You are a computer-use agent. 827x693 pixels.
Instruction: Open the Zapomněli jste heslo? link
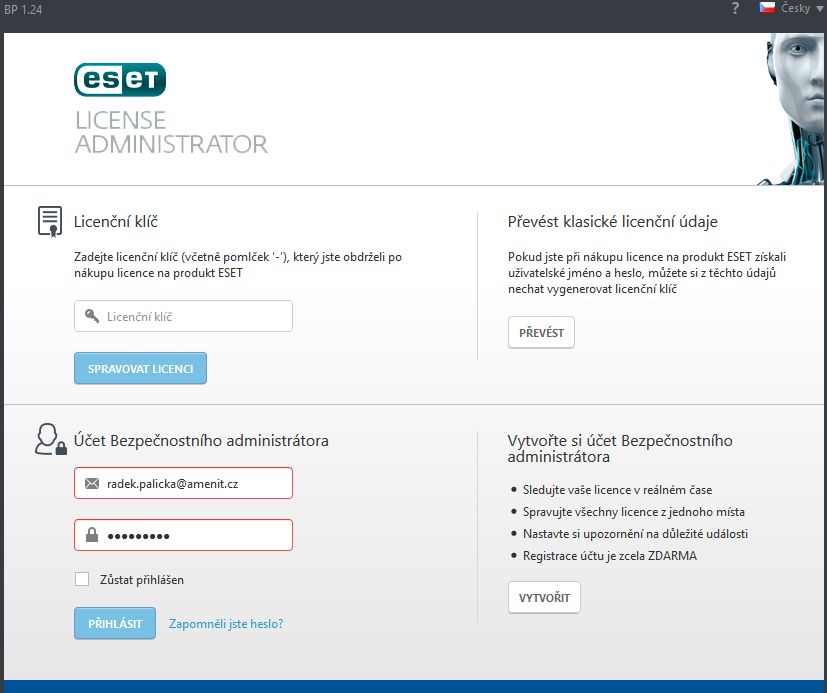point(226,623)
